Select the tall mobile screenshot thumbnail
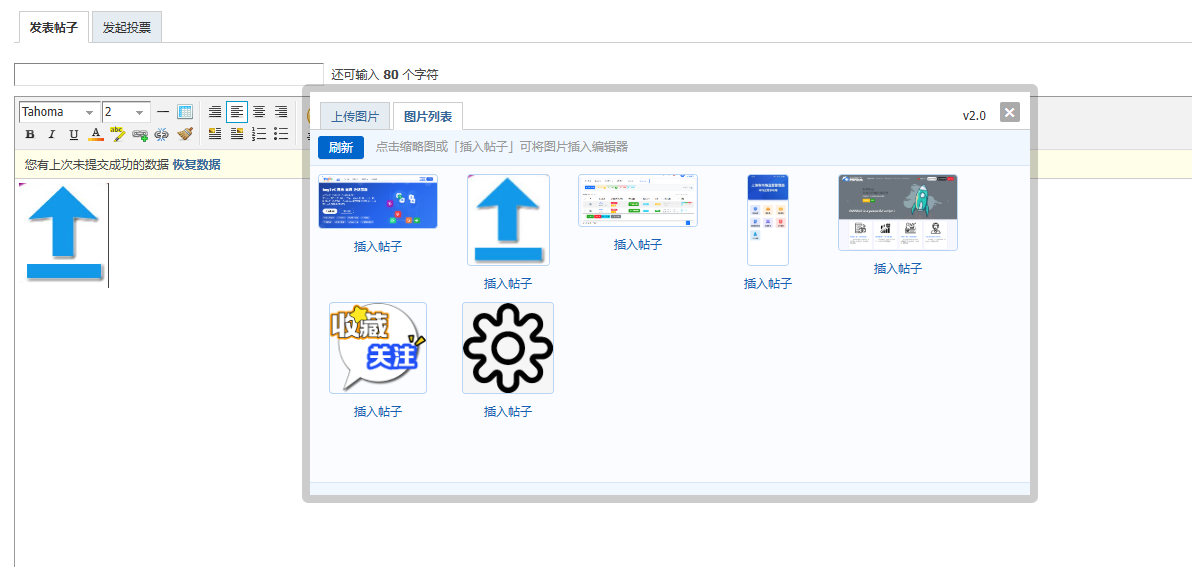 pos(768,220)
